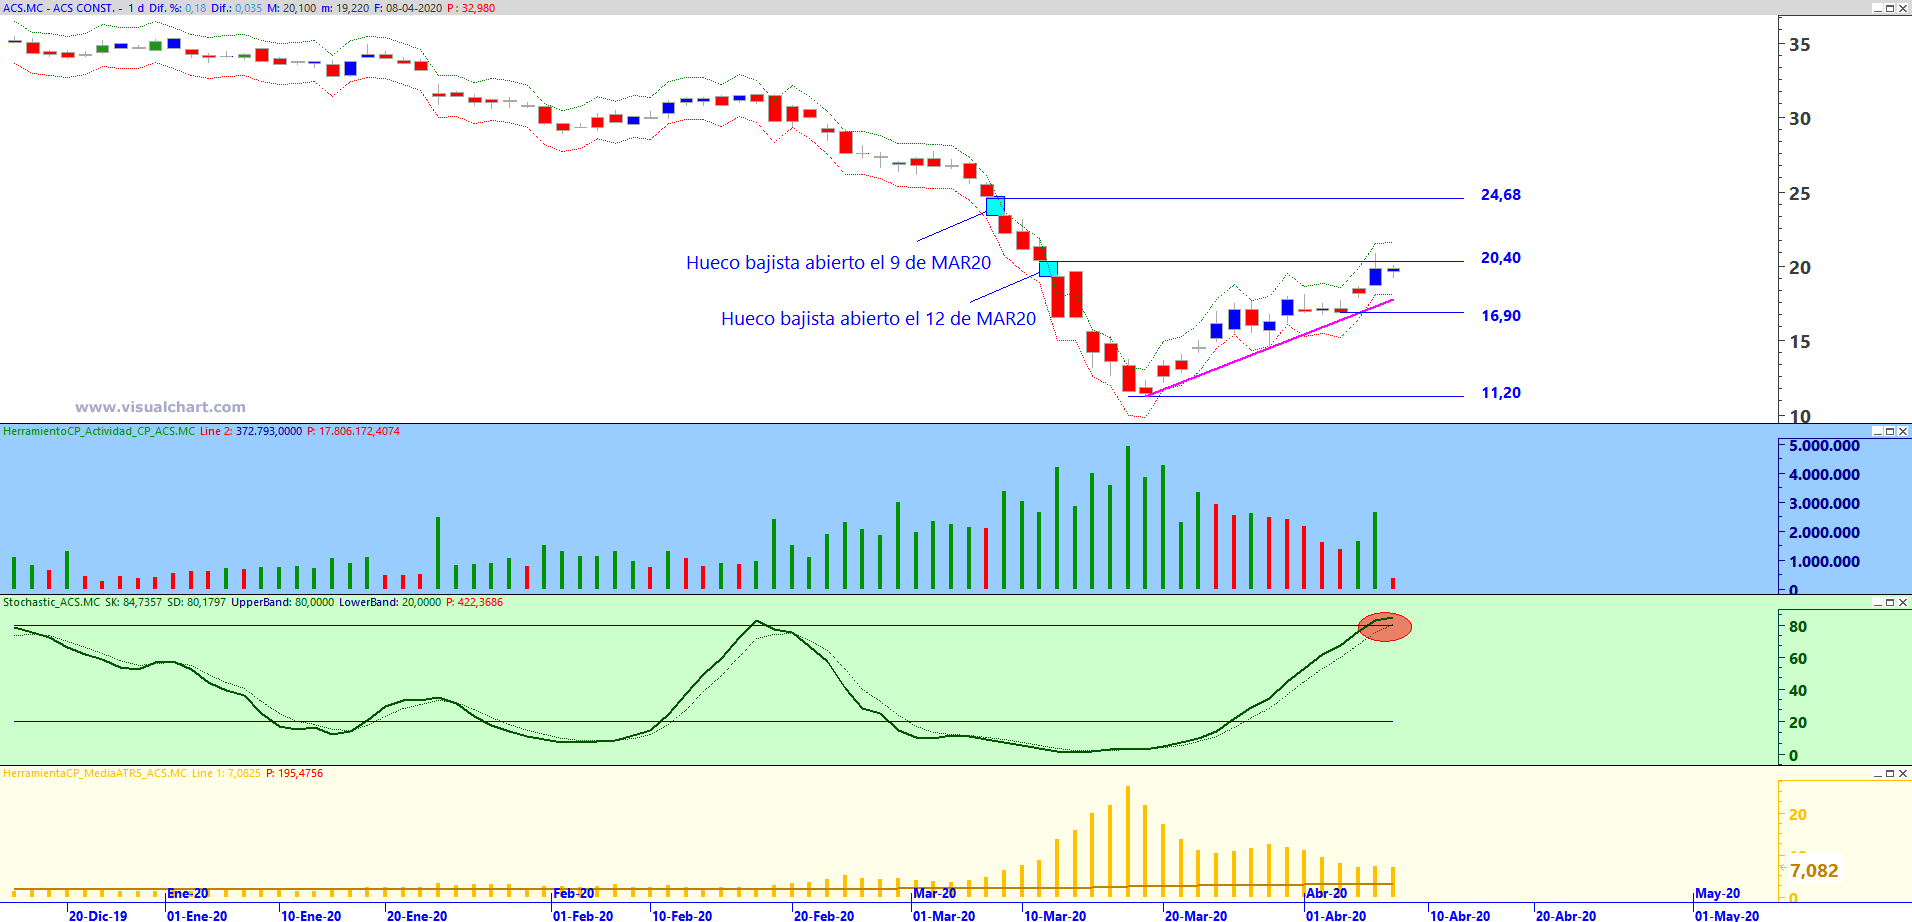Viewport: 1912px width, 922px height.
Task: Select the cyan gap marker at 9 March
Action: point(995,206)
